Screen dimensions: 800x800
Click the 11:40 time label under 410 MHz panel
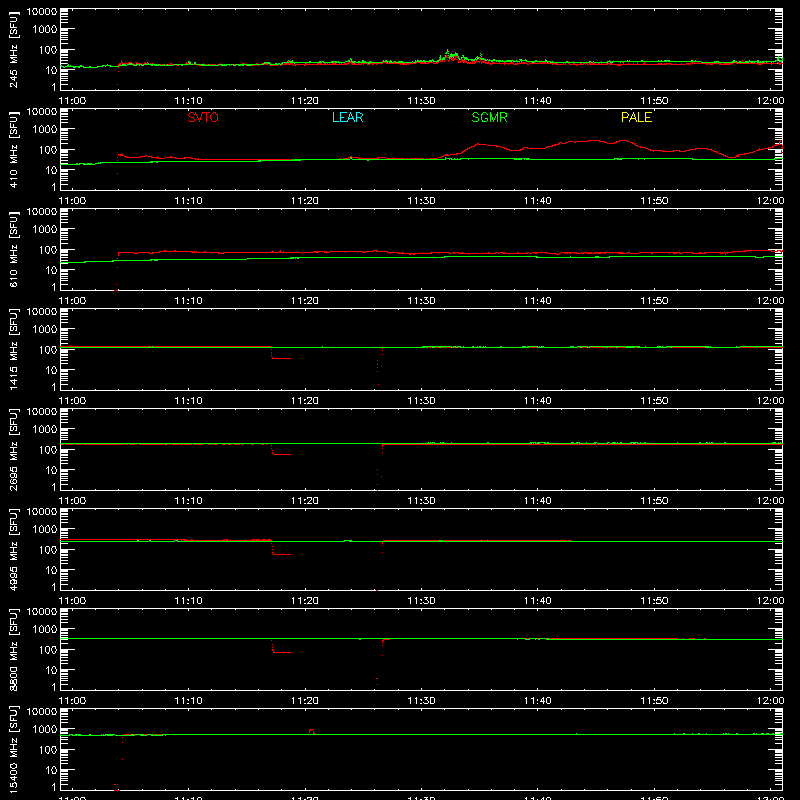[538, 201]
